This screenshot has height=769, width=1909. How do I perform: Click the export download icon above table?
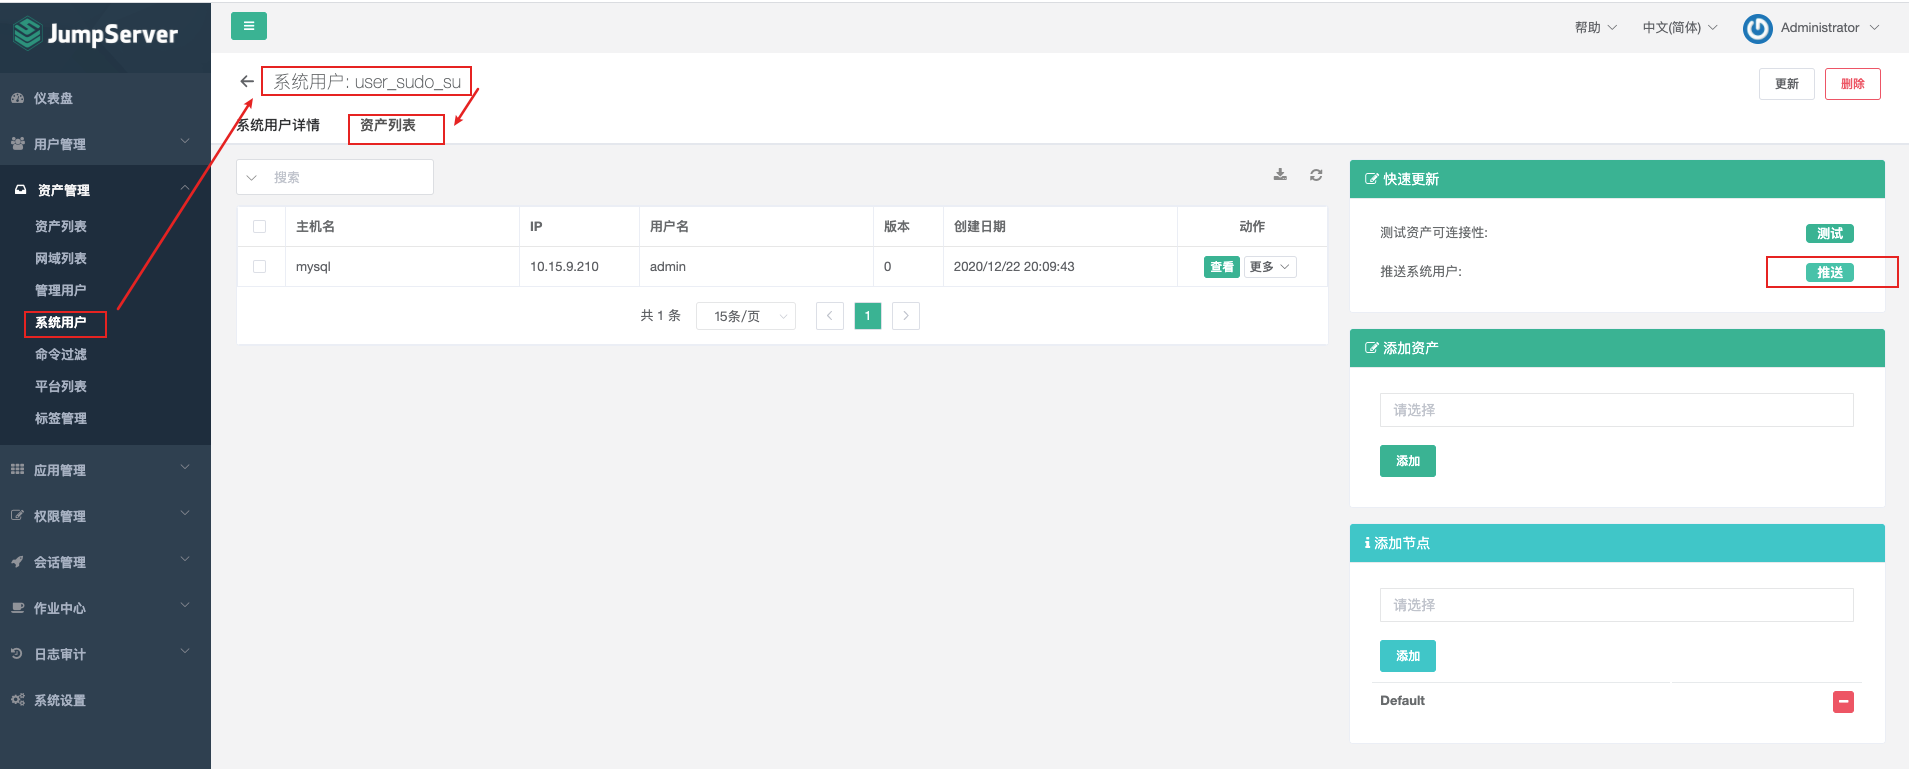coord(1280,175)
